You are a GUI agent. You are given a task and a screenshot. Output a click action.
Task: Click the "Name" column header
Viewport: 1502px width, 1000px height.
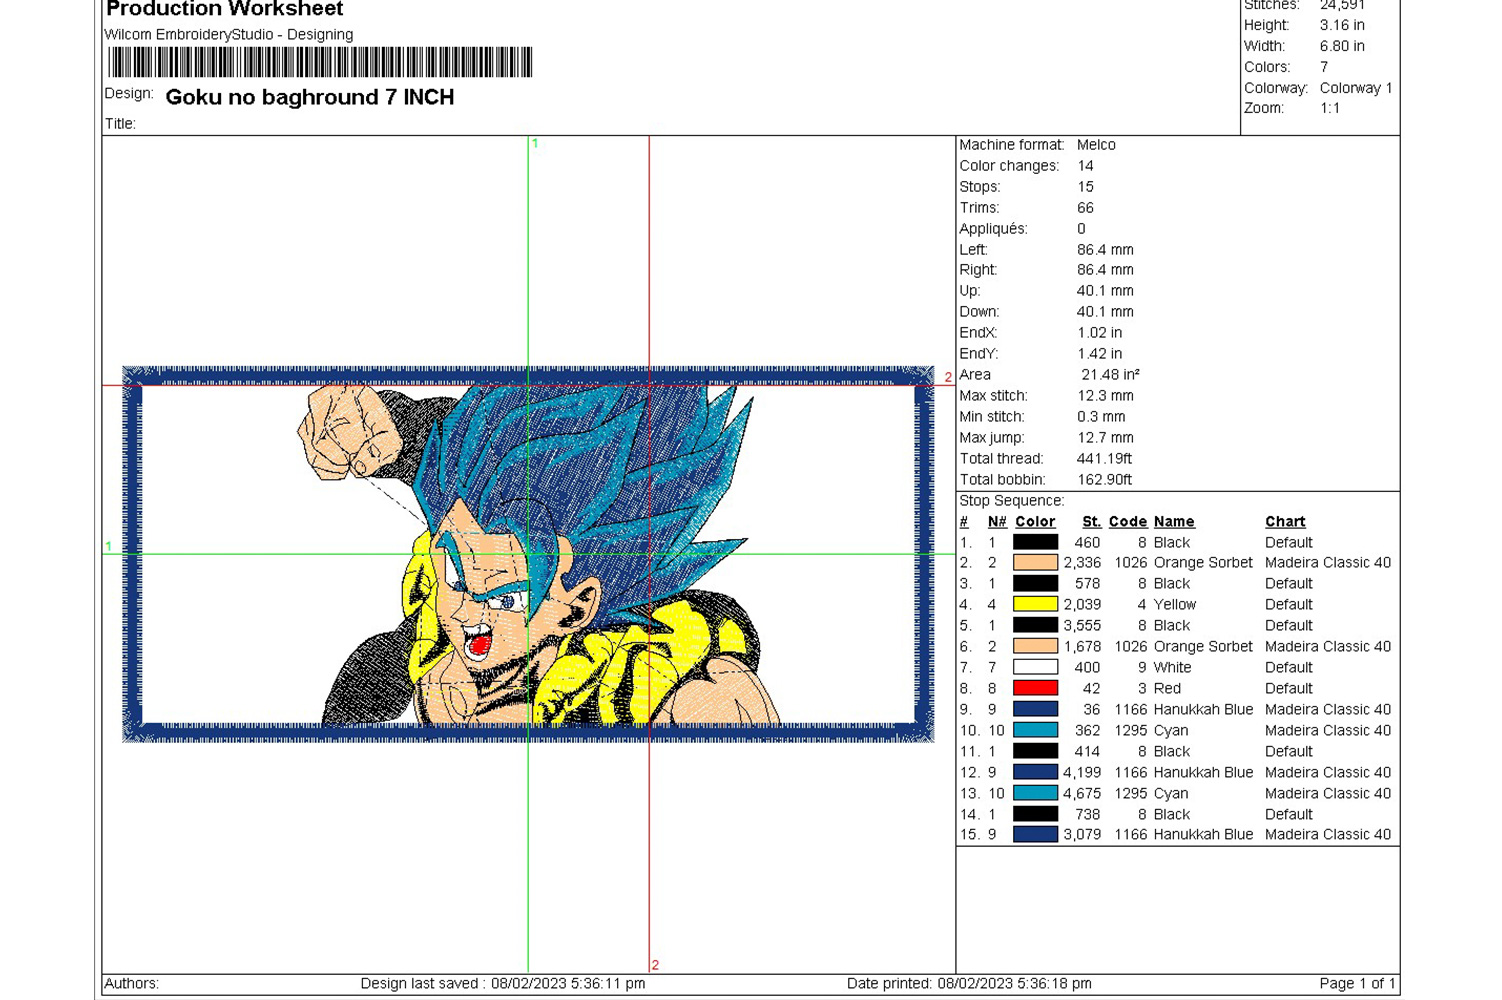pos(1174,522)
